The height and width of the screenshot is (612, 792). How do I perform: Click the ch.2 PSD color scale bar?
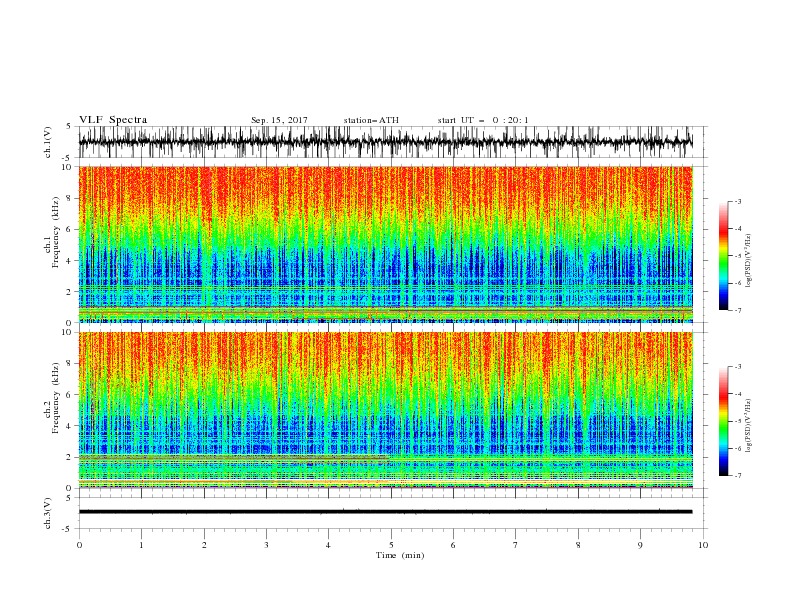724,421
